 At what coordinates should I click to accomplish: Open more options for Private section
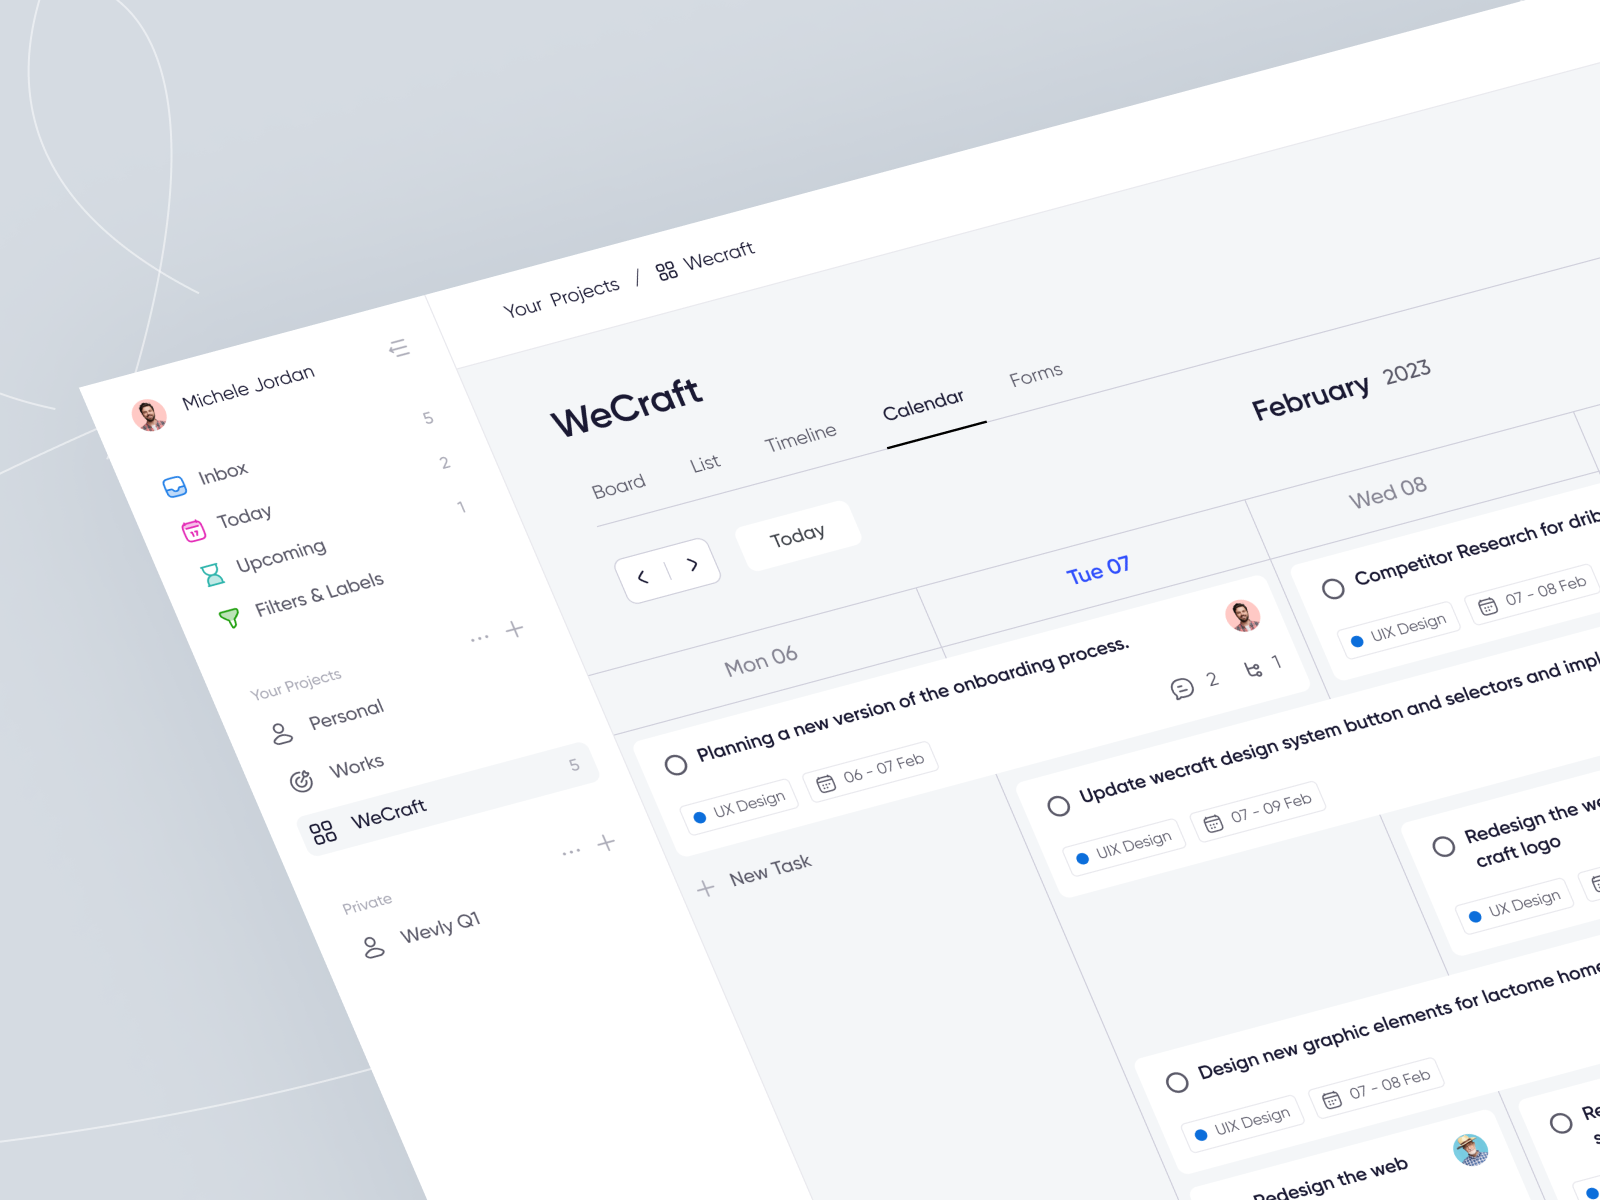point(571,852)
